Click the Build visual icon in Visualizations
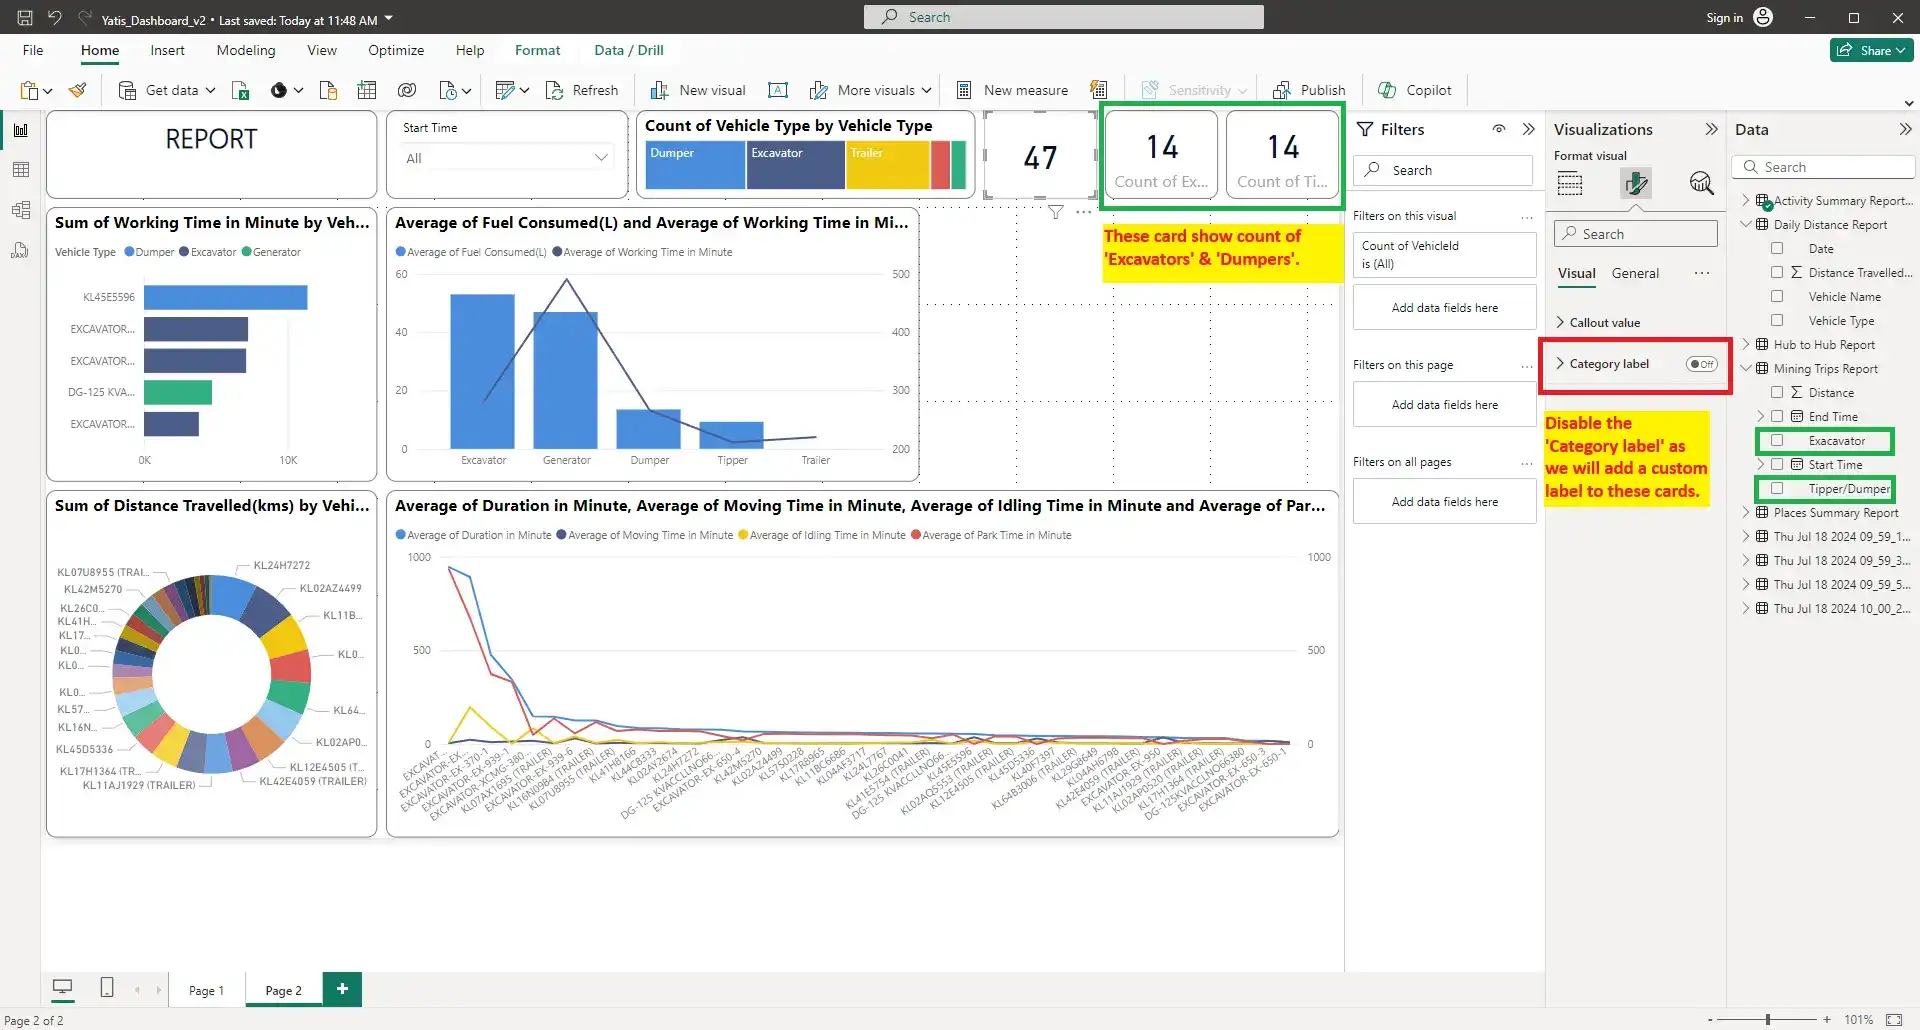This screenshot has height=1030, width=1920. [x=1570, y=183]
